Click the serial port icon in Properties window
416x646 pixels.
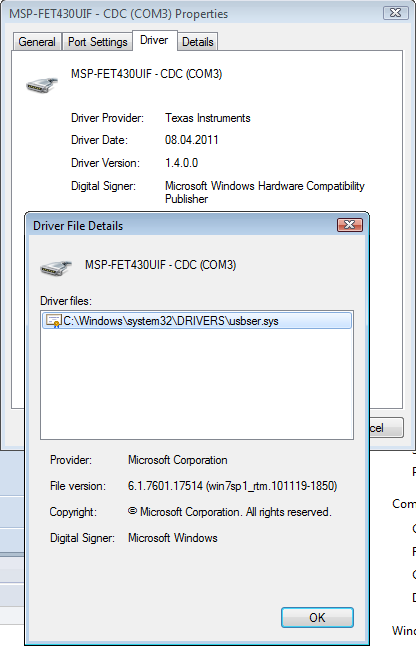click(x=42, y=85)
